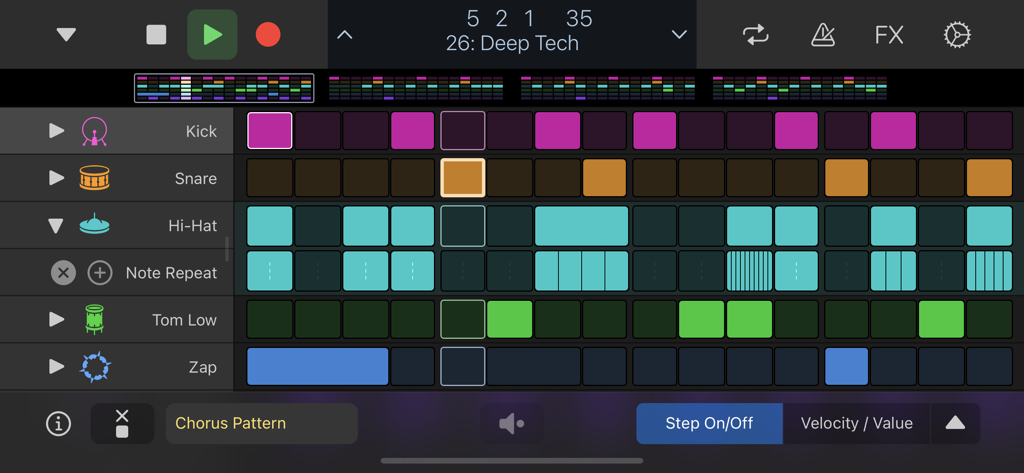
Task: Open the Chorus Pattern name field
Action: tap(262, 423)
